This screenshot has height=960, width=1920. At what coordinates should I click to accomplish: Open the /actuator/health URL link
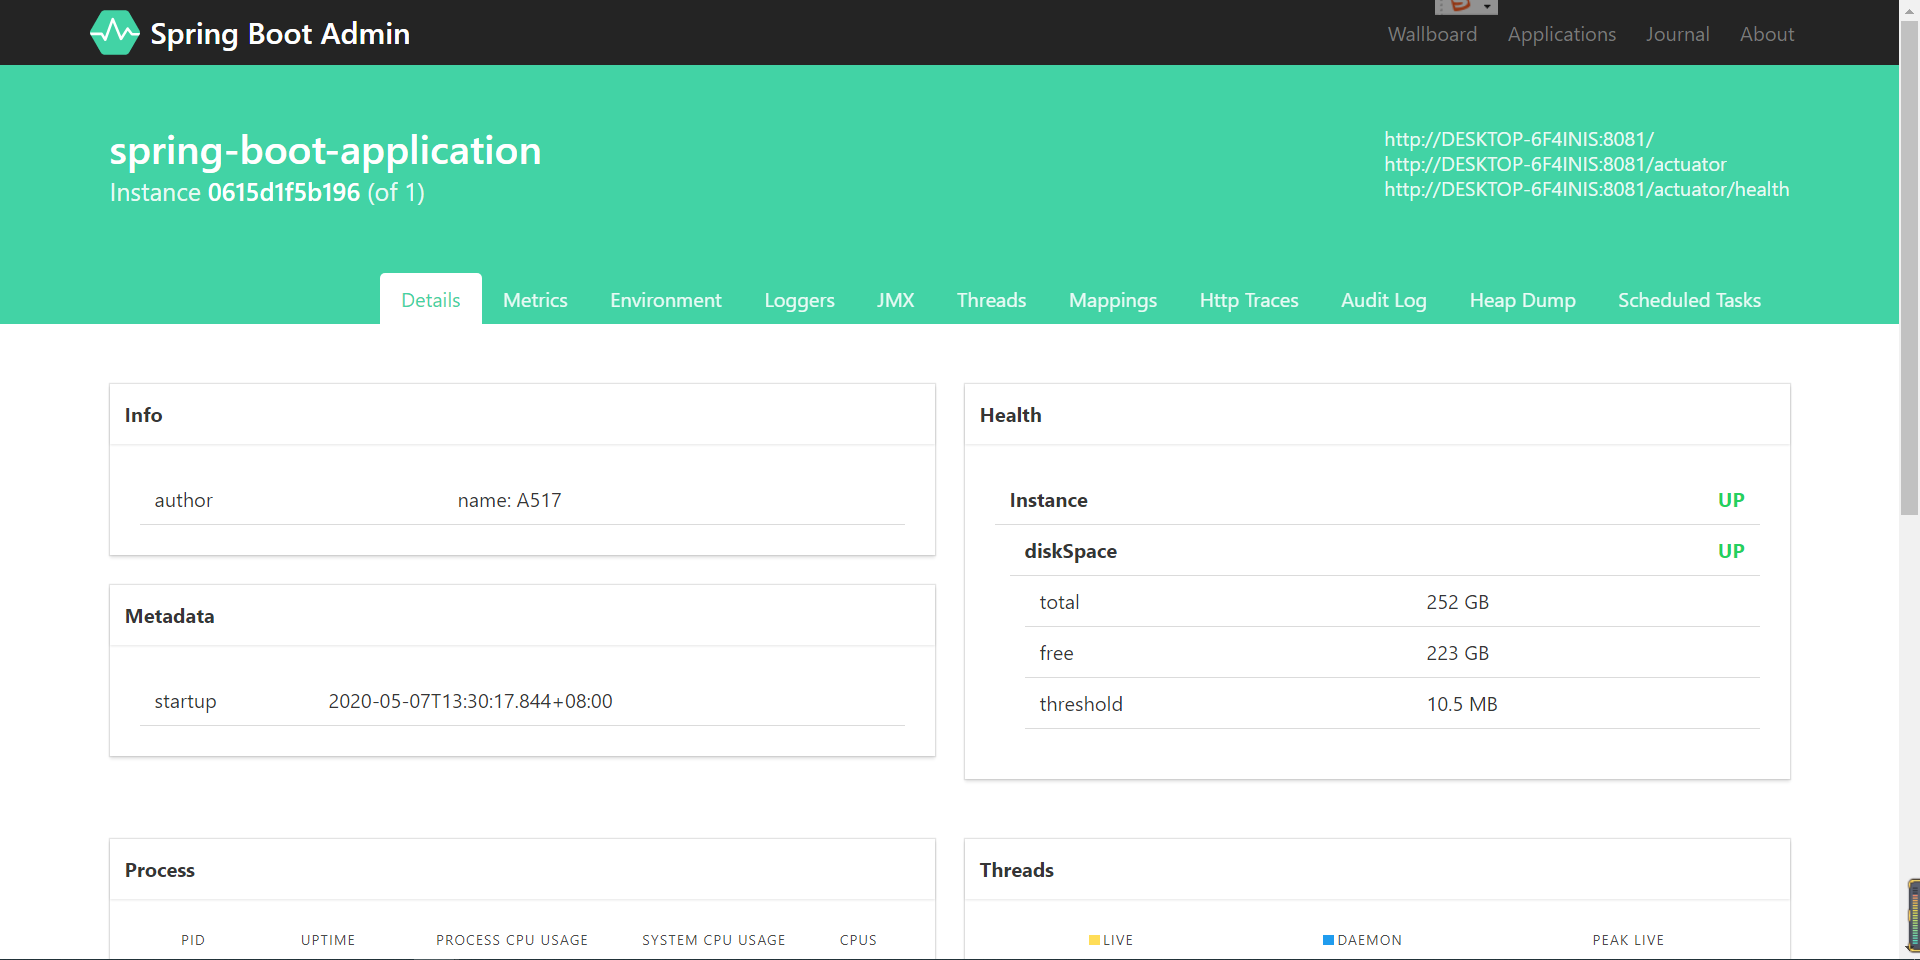pos(1587,189)
